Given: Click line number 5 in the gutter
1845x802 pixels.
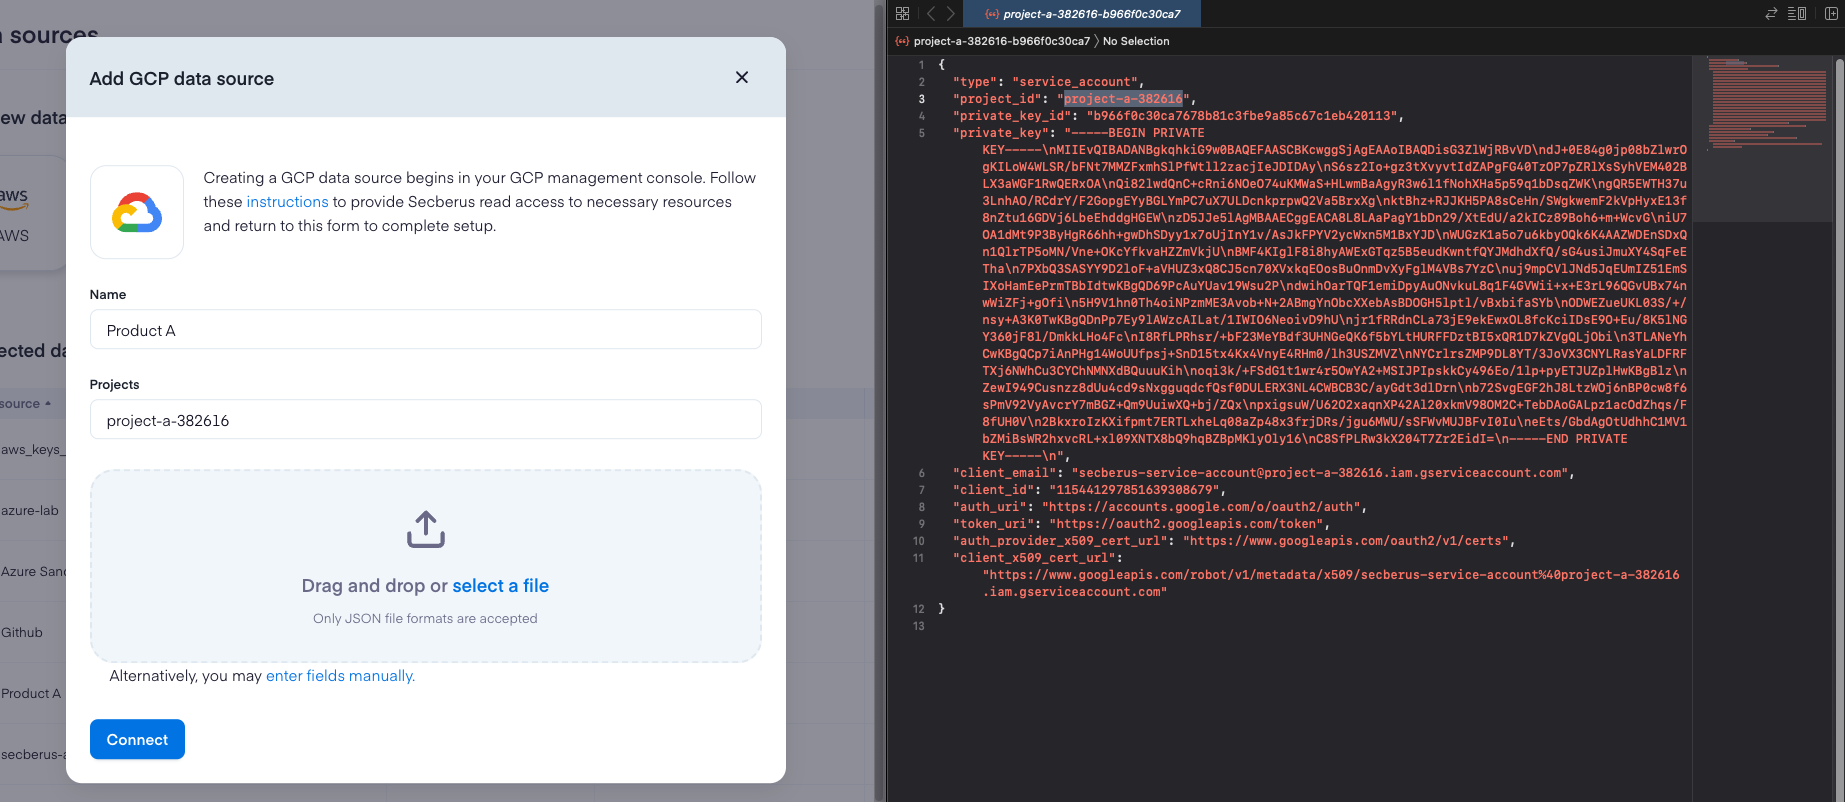Looking at the screenshot, I should (x=921, y=133).
